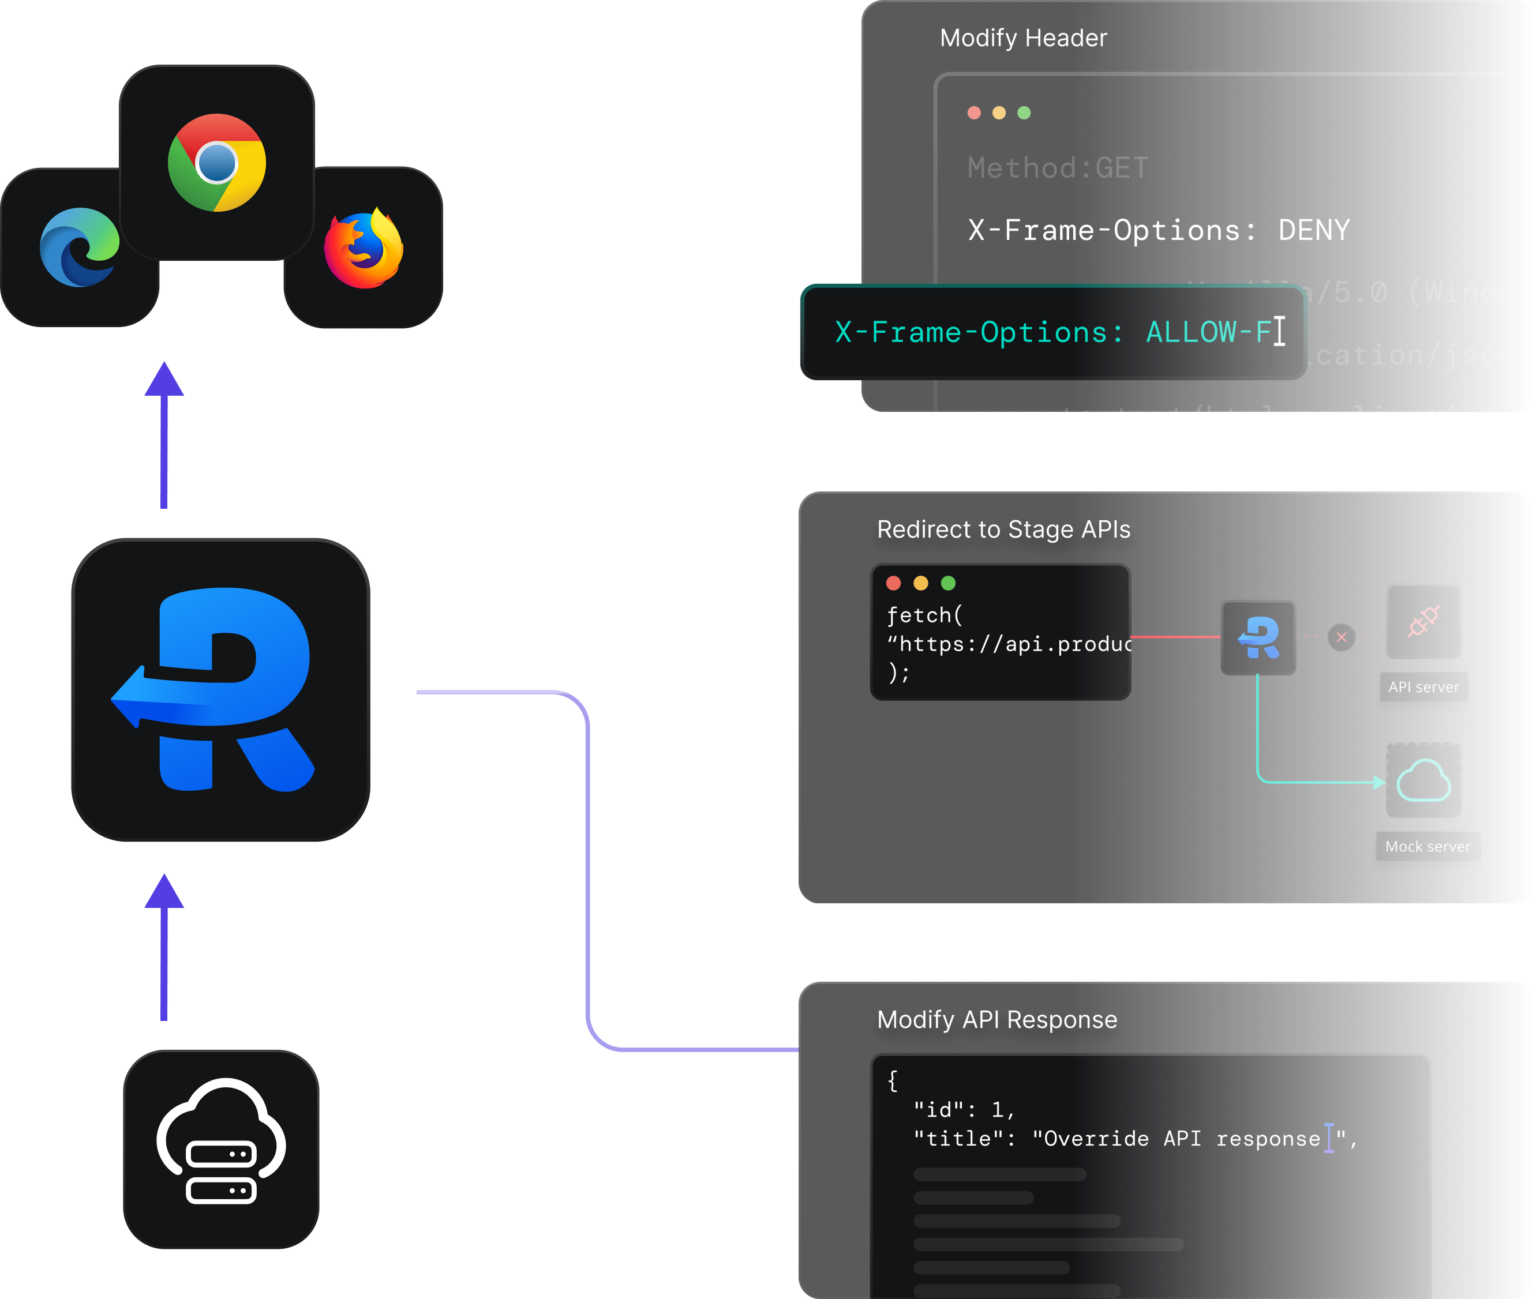The height and width of the screenshot is (1299, 1536).
Task: Select the Modify Header title
Action: pyautogui.click(x=1022, y=38)
